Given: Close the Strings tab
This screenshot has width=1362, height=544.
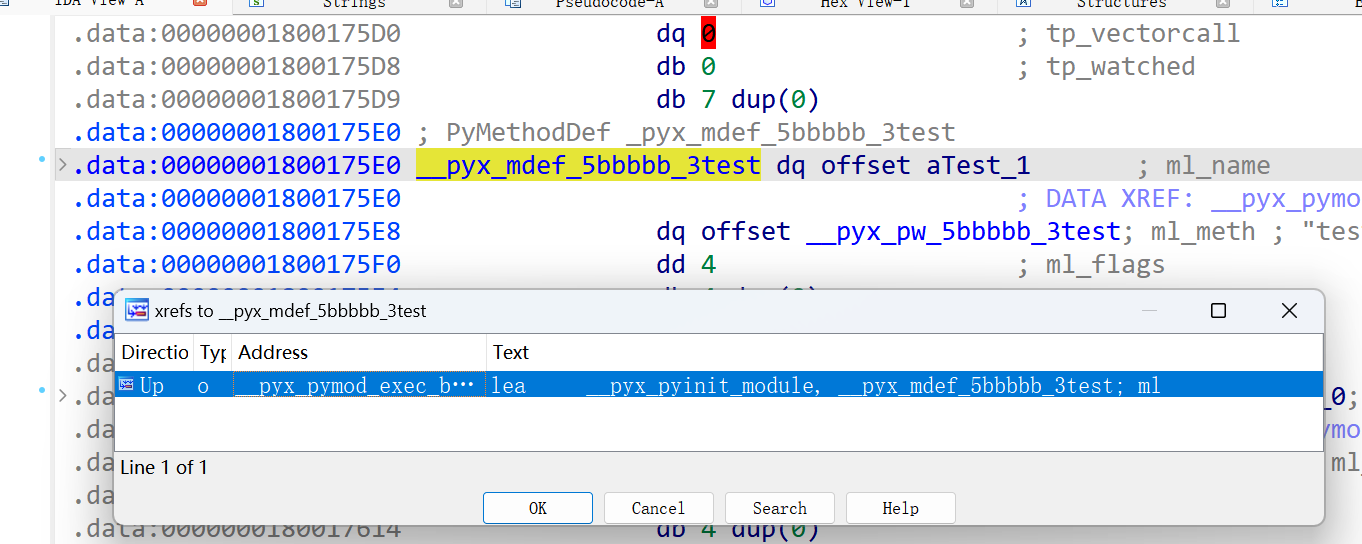Looking at the screenshot, I should coord(456,4).
